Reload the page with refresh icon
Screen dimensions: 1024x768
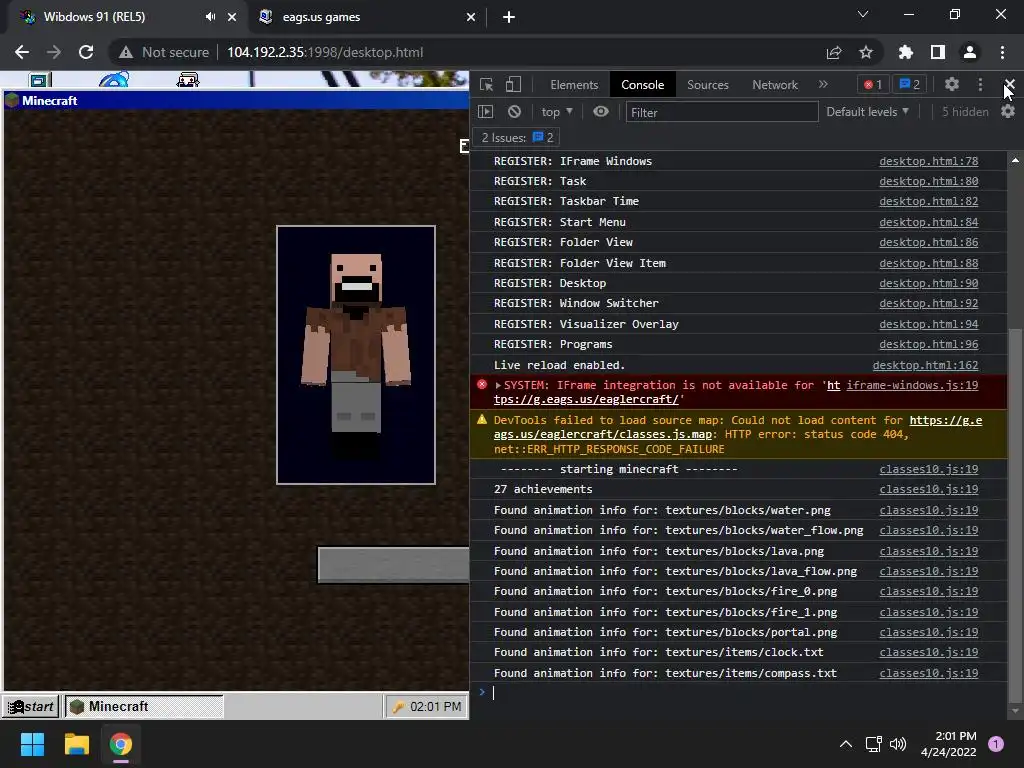point(86,52)
